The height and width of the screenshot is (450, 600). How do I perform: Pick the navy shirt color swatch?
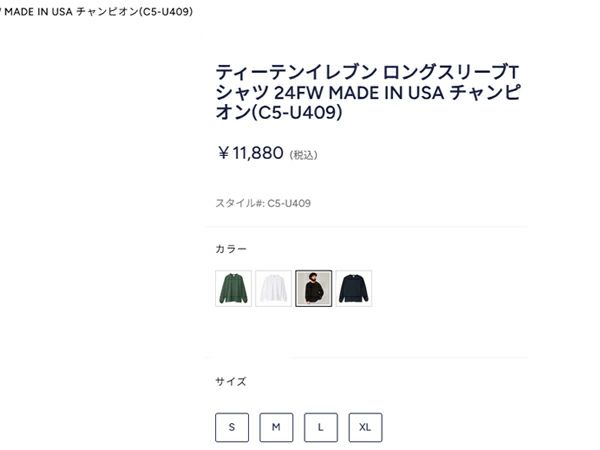pyautogui.click(x=353, y=288)
